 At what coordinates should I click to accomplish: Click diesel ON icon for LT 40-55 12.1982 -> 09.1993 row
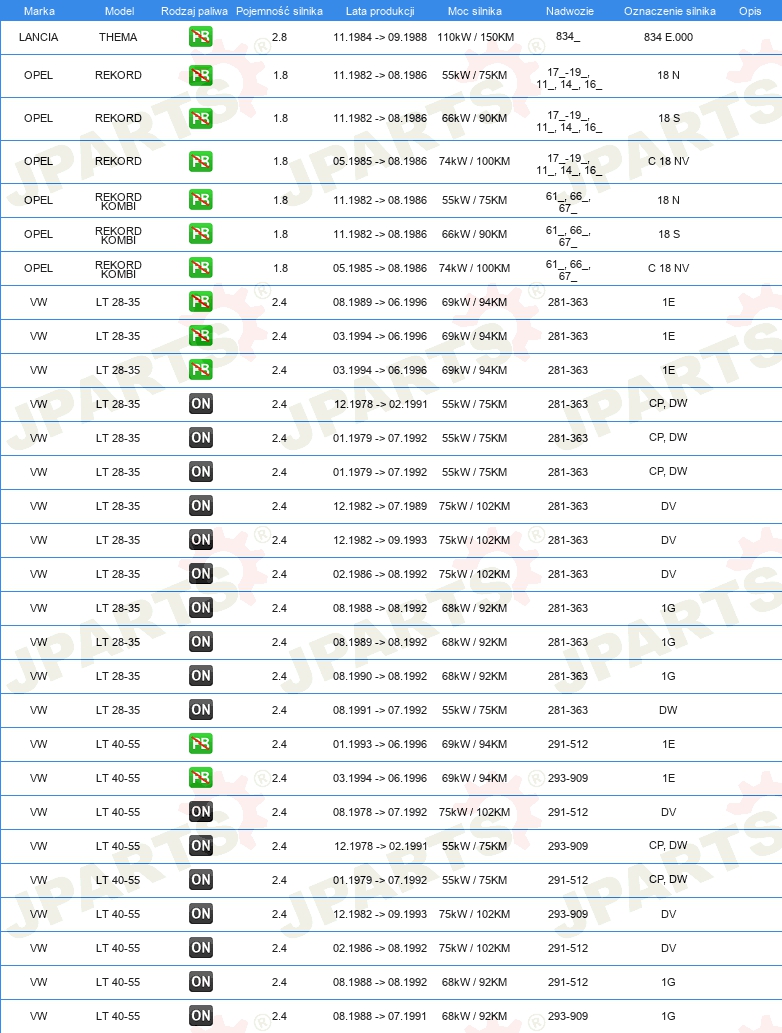(x=201, y=914)
